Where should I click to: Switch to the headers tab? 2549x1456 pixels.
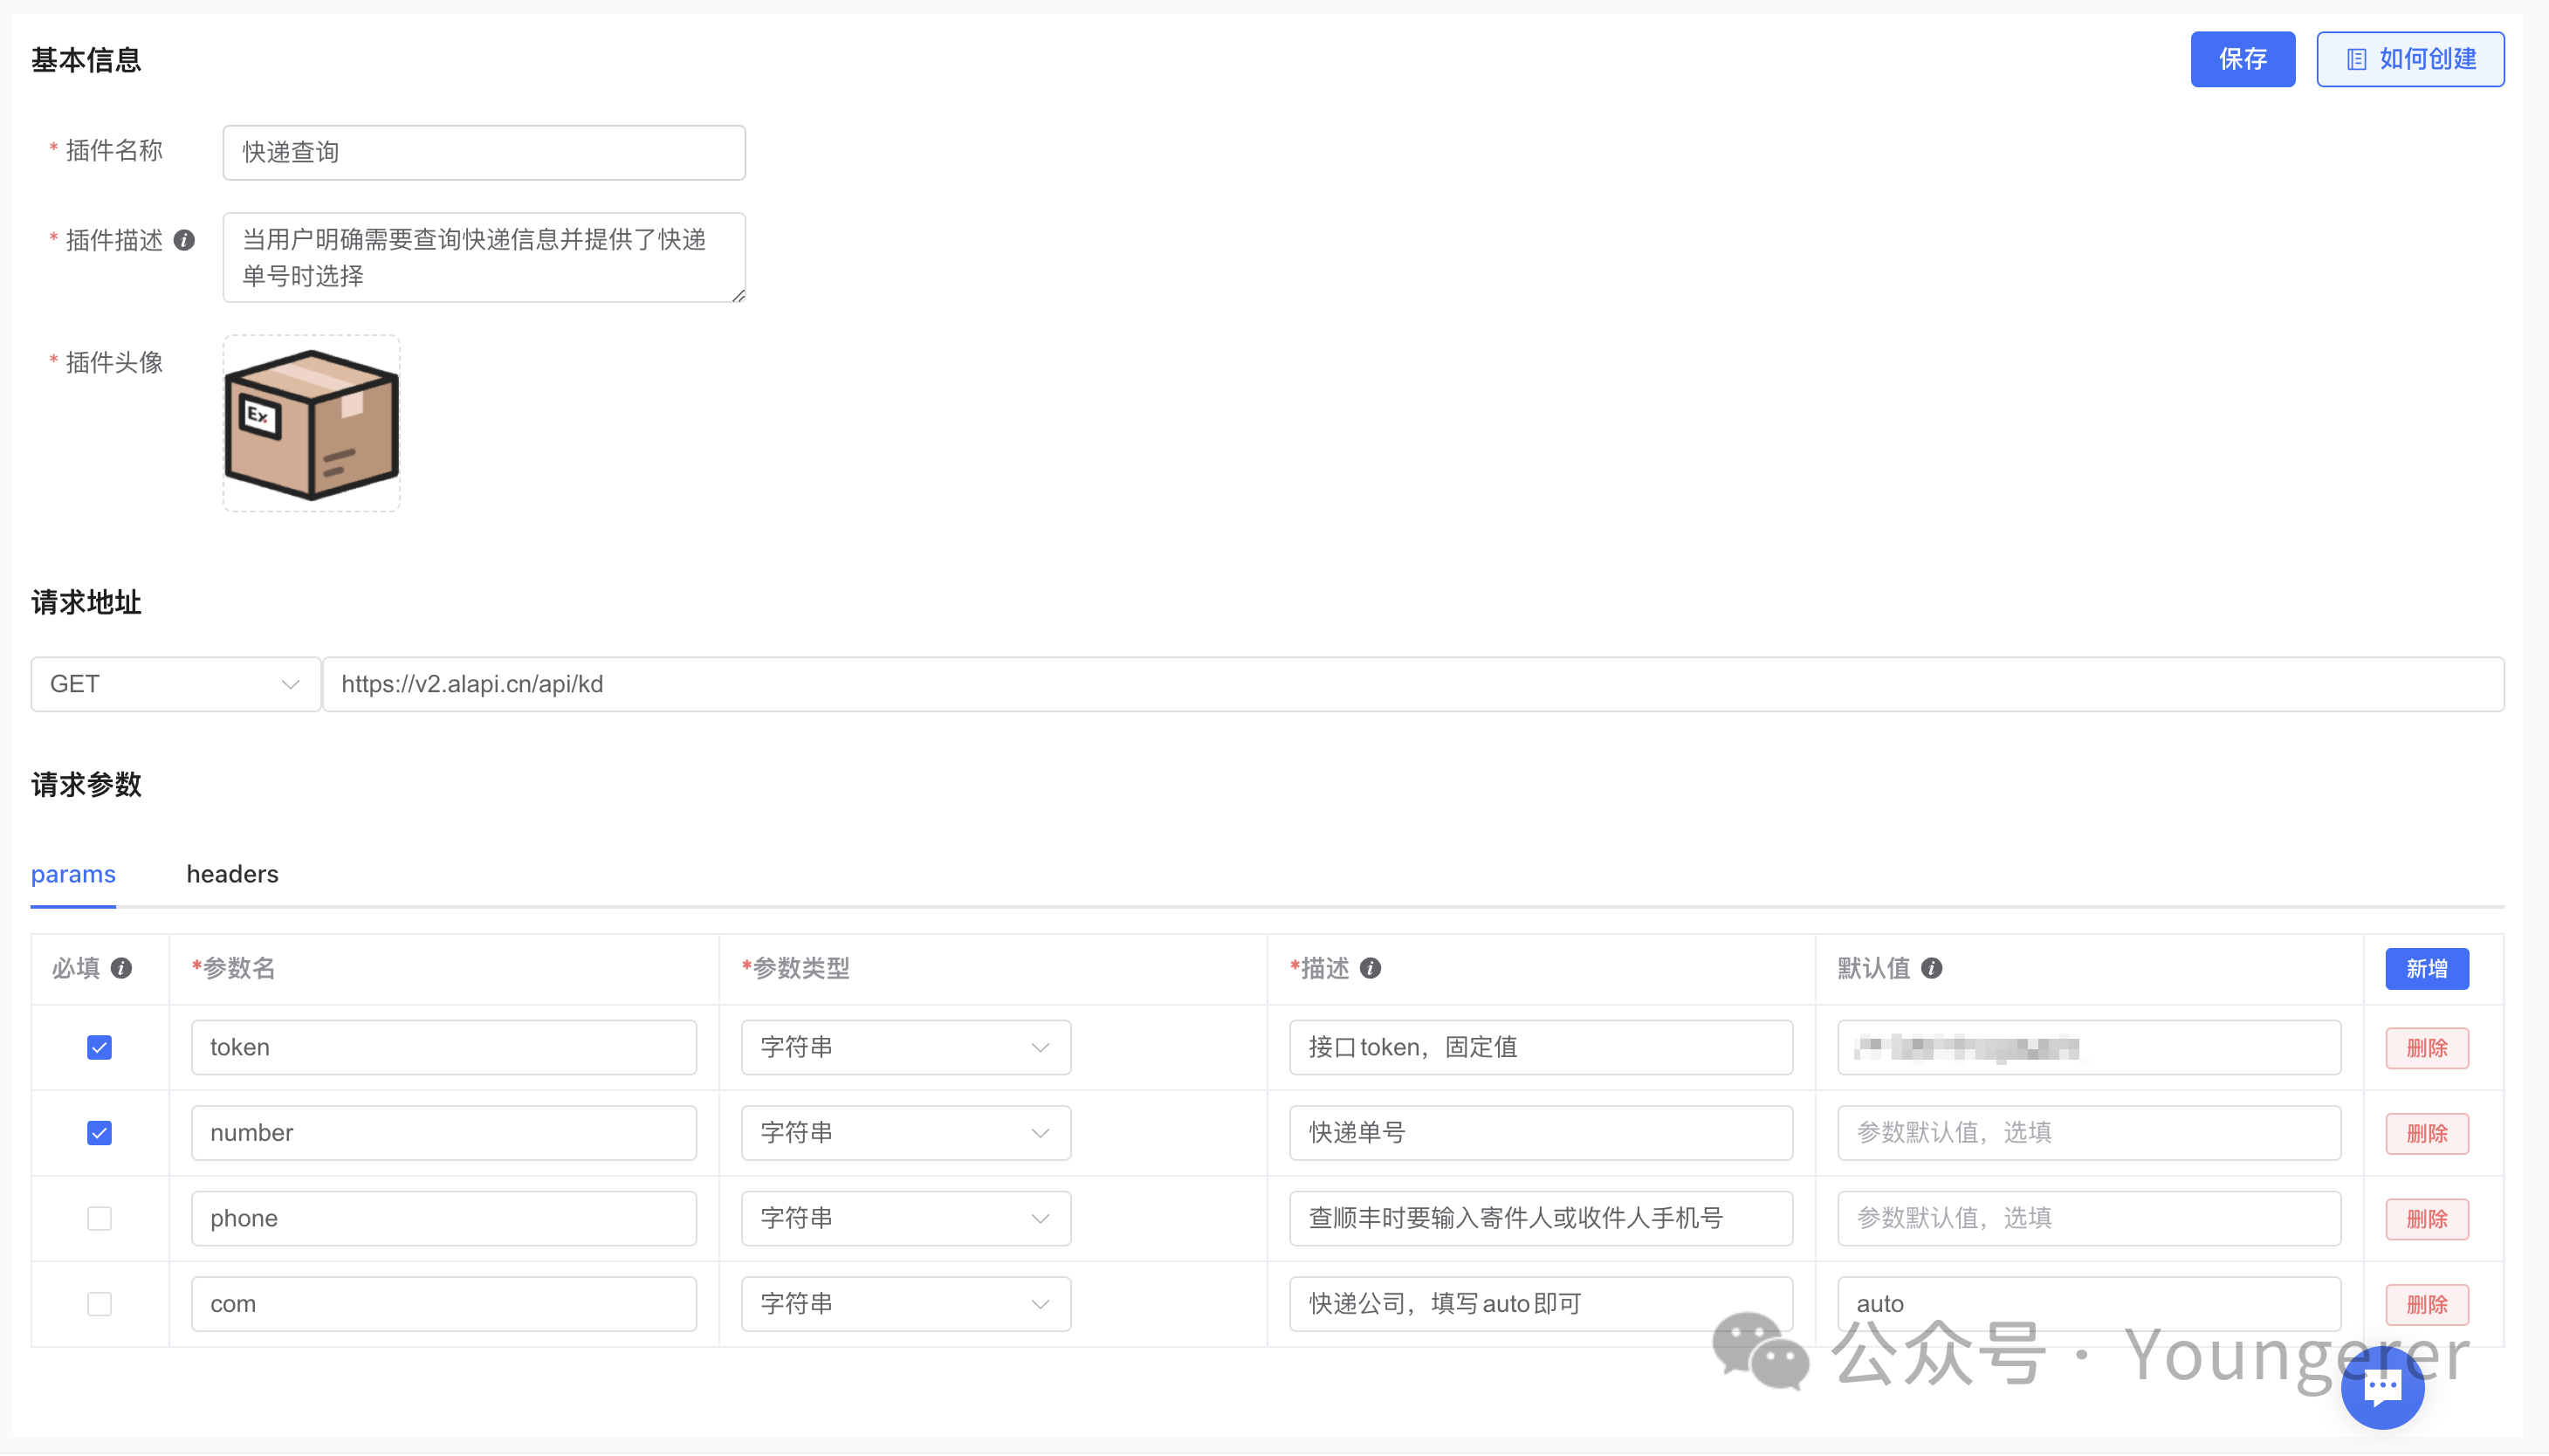232,874
